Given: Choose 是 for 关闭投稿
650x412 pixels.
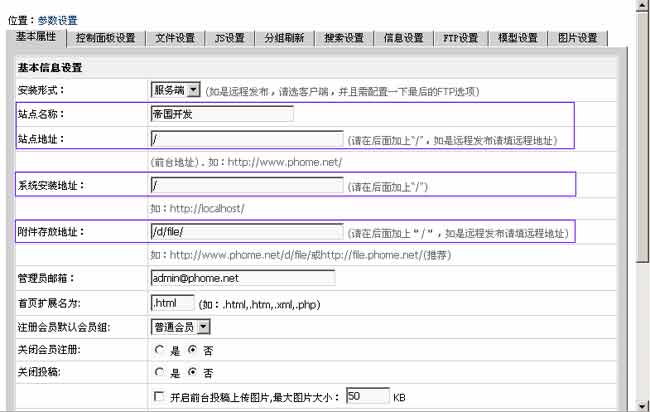Looking at the screenshot, I should tap(158, 373).
